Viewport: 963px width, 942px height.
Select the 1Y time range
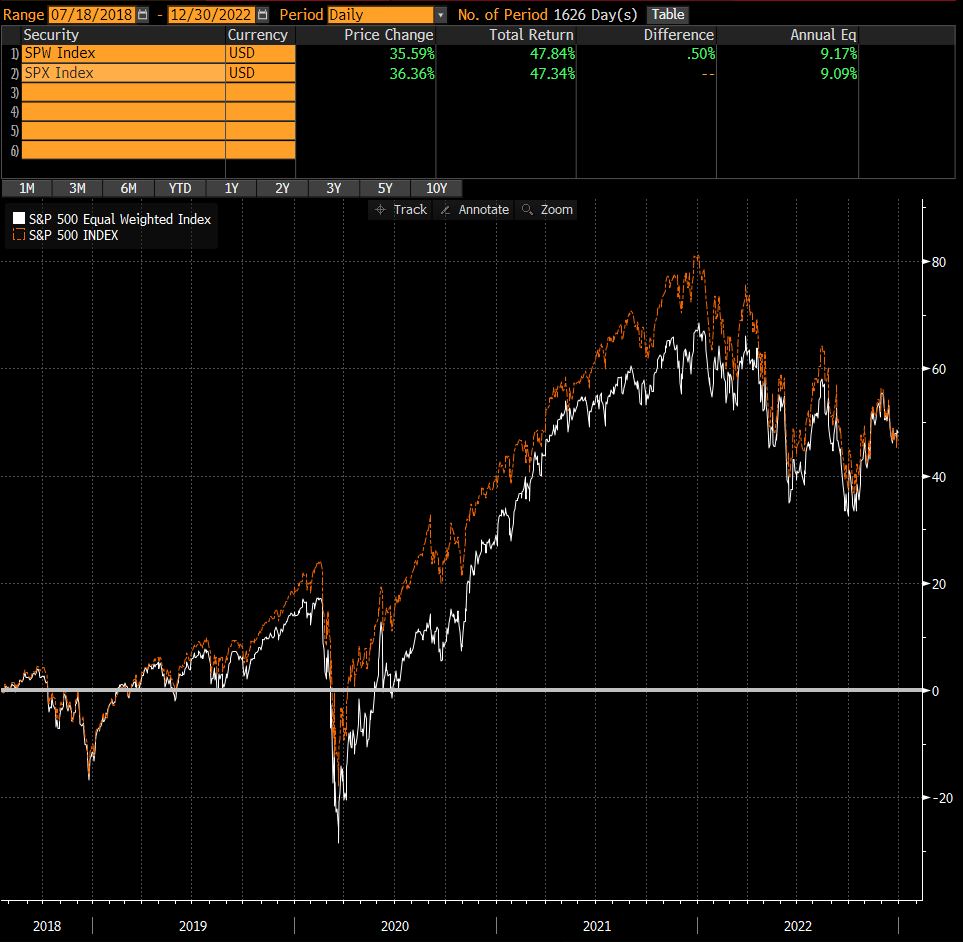(232, 188)
